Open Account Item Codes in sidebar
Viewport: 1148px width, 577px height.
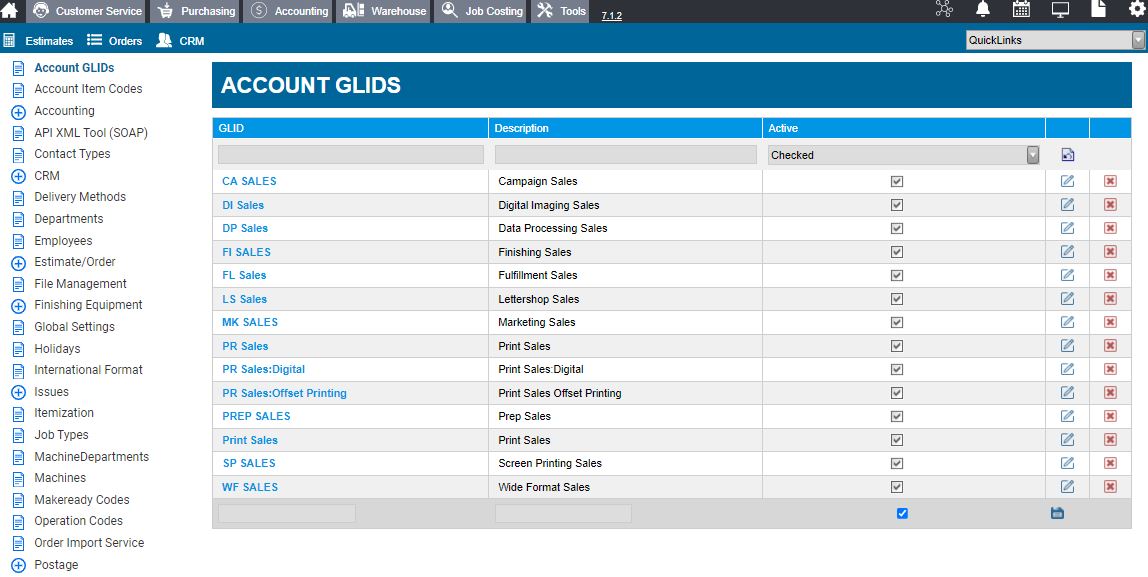88,89
